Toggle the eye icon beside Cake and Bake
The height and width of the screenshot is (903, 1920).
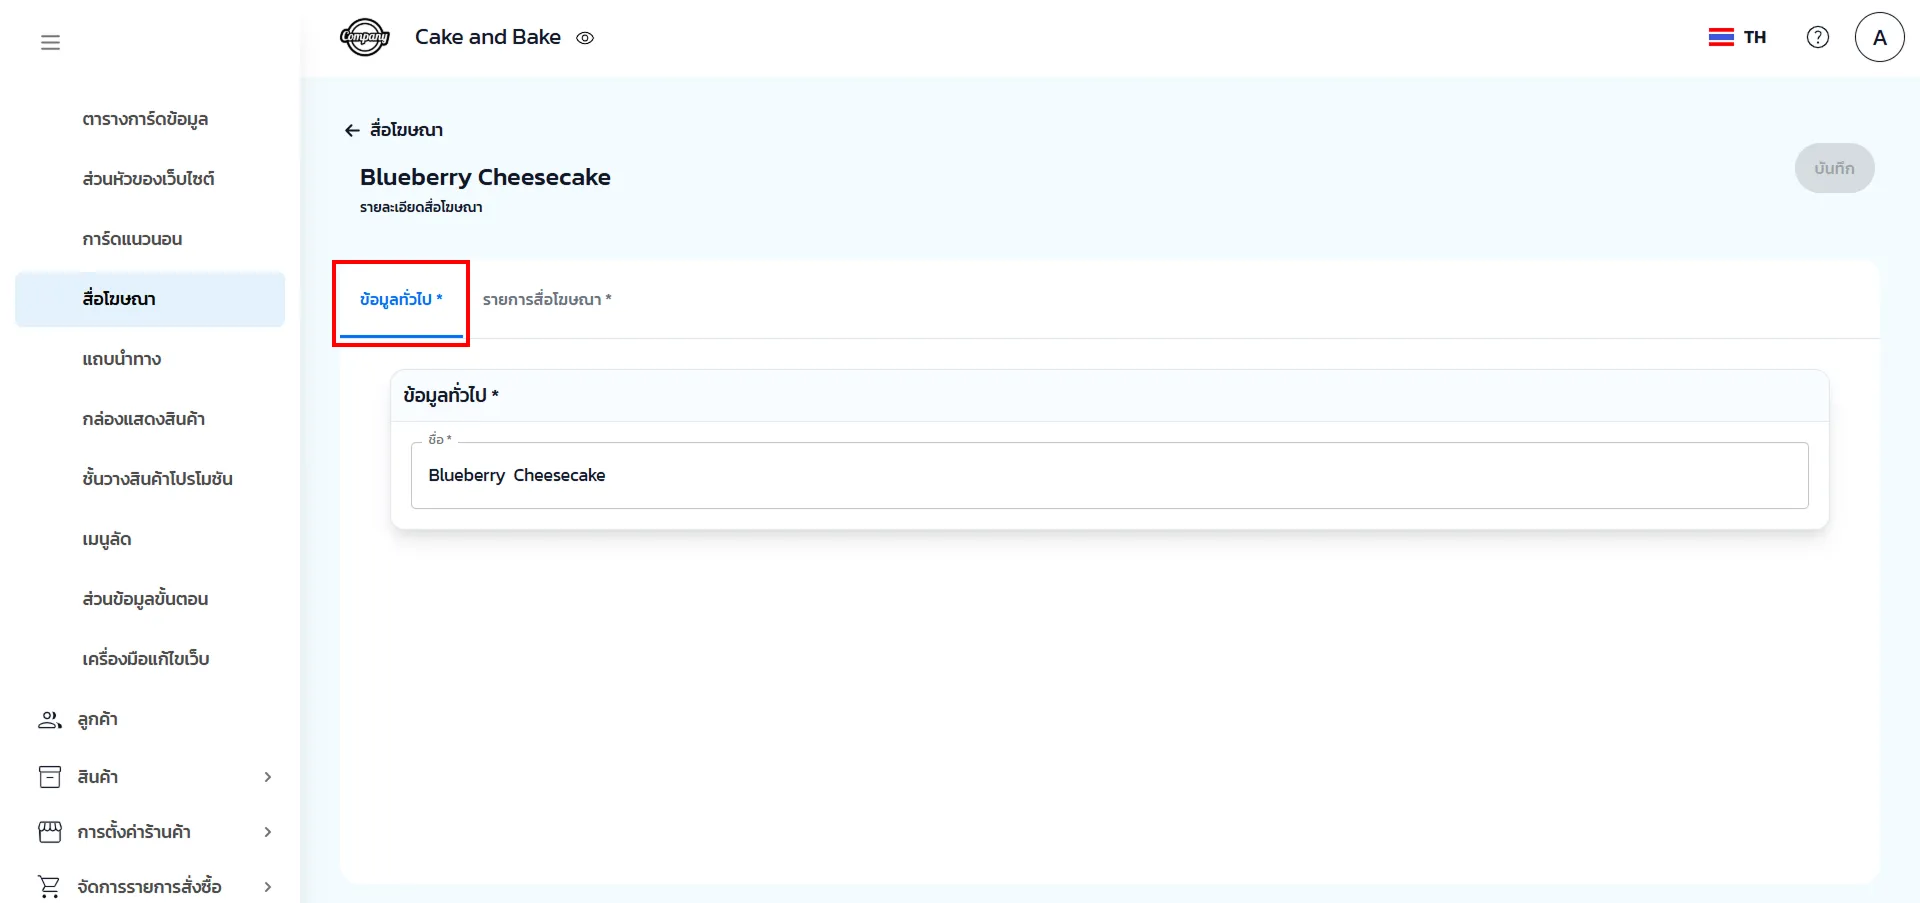[x=585, y=38]
